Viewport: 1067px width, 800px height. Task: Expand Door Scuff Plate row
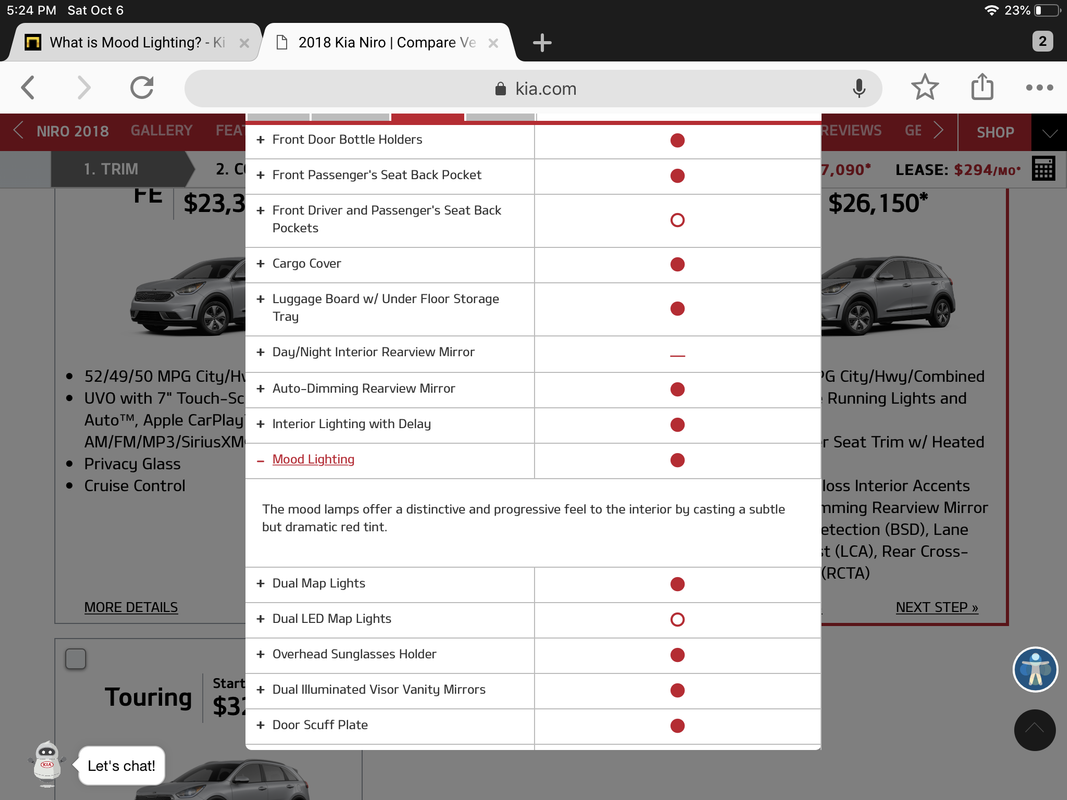(x=260, y=724)
